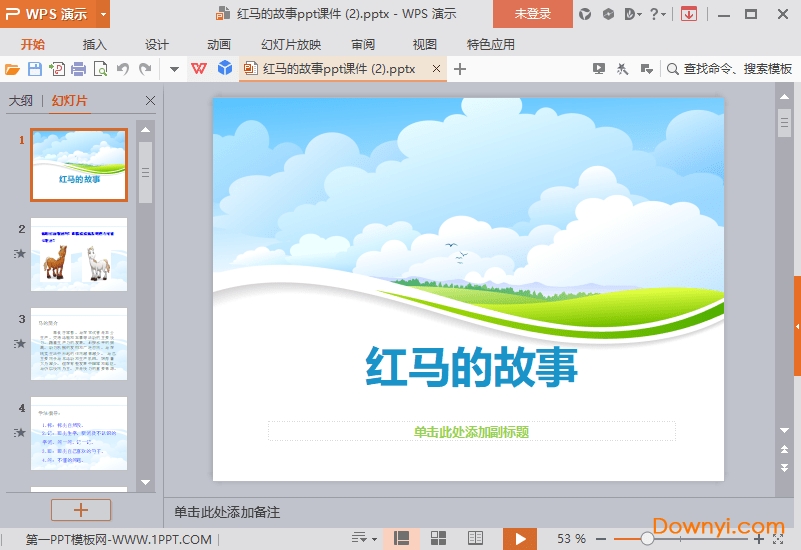Image resolution: width=801 pixels, height=550 pixels.
Task: Click the orange Open folder icon
Action: (12, 69)
